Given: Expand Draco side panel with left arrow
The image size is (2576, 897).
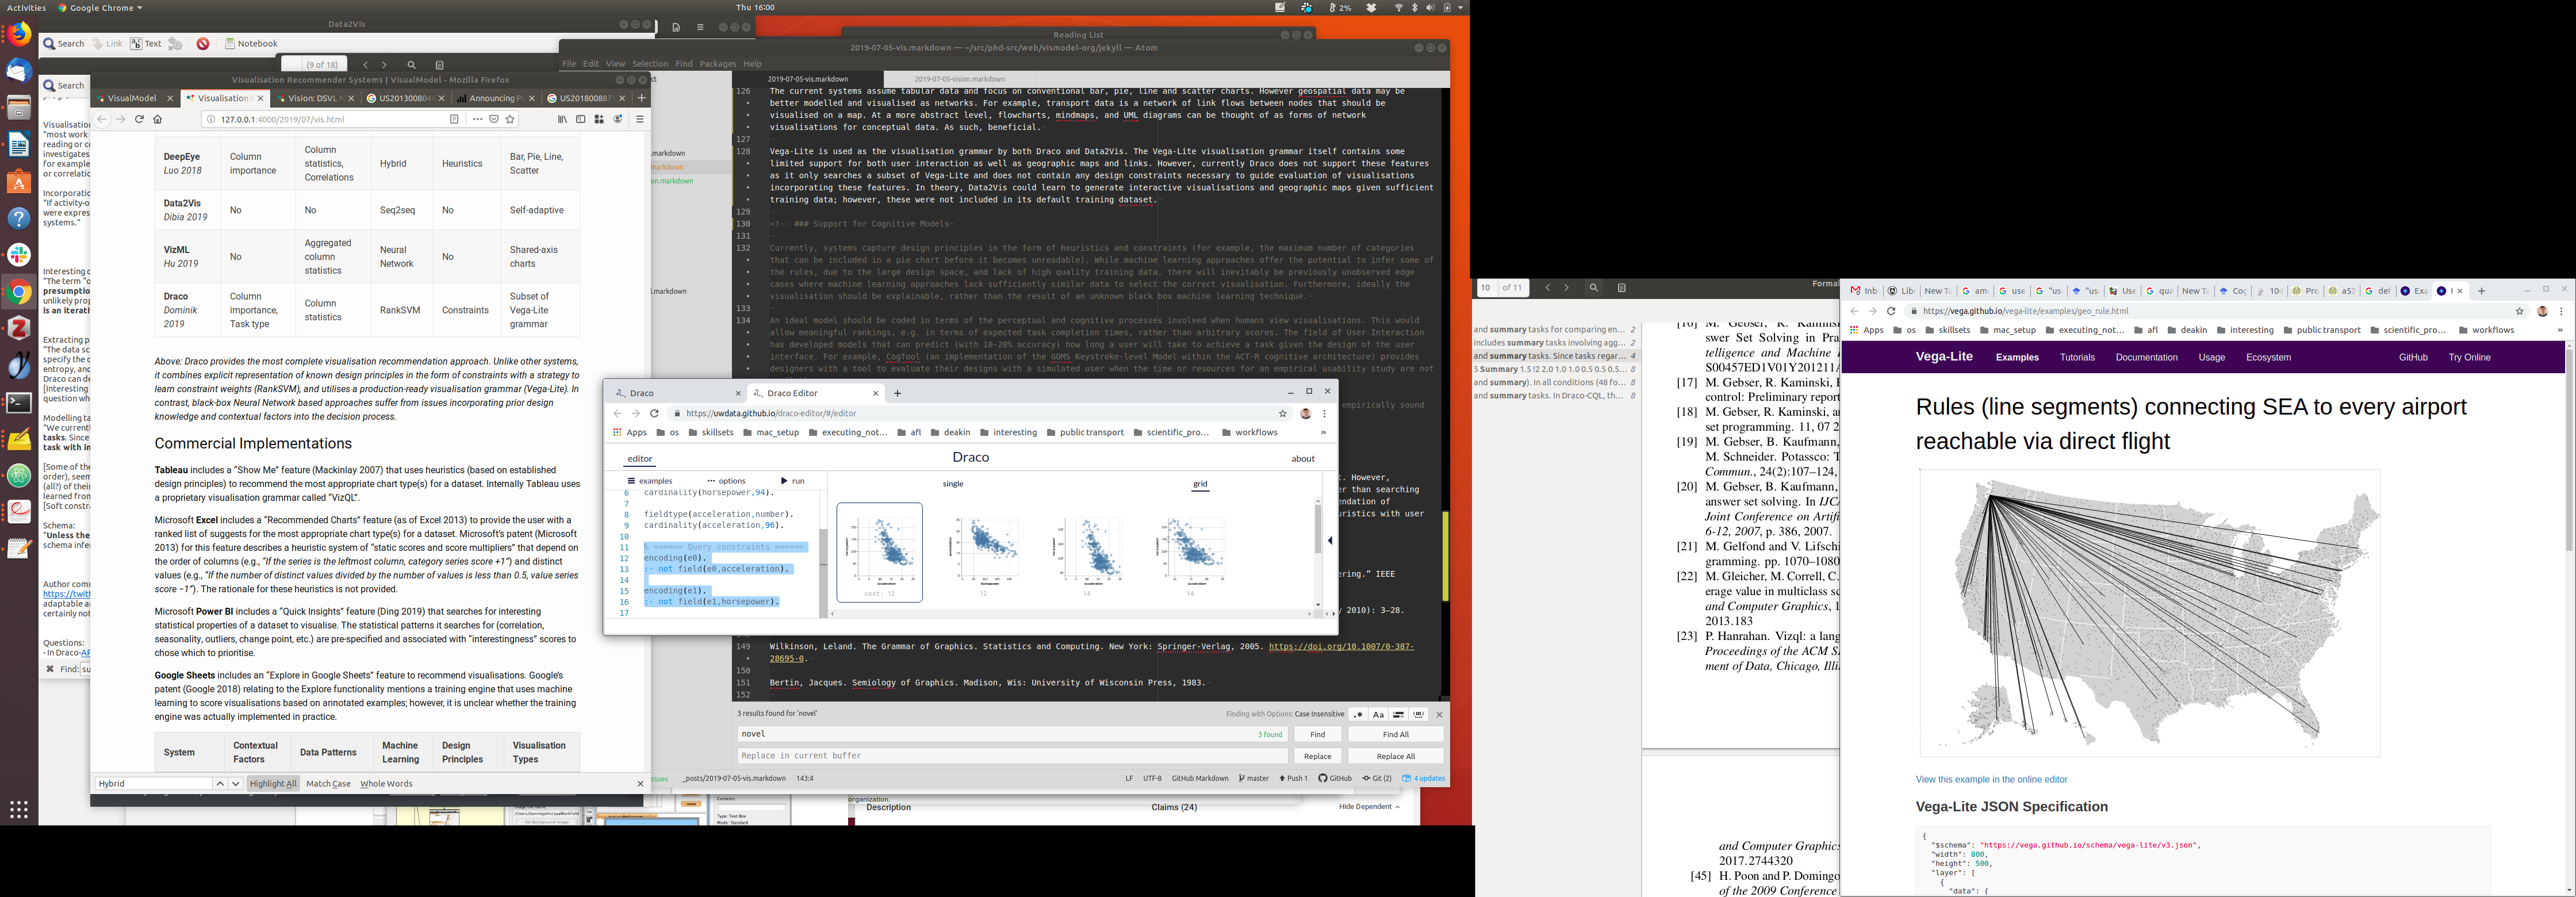Looking at the screenshot, I should [1330, 540].
